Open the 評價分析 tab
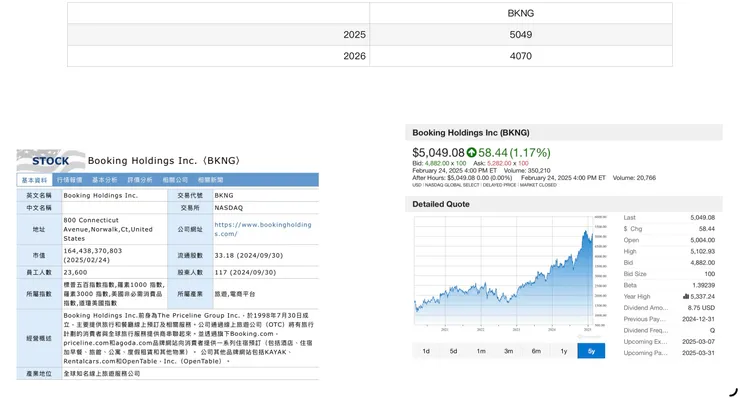Viewport: 740px width, 398px height. [x=140, y=180]
